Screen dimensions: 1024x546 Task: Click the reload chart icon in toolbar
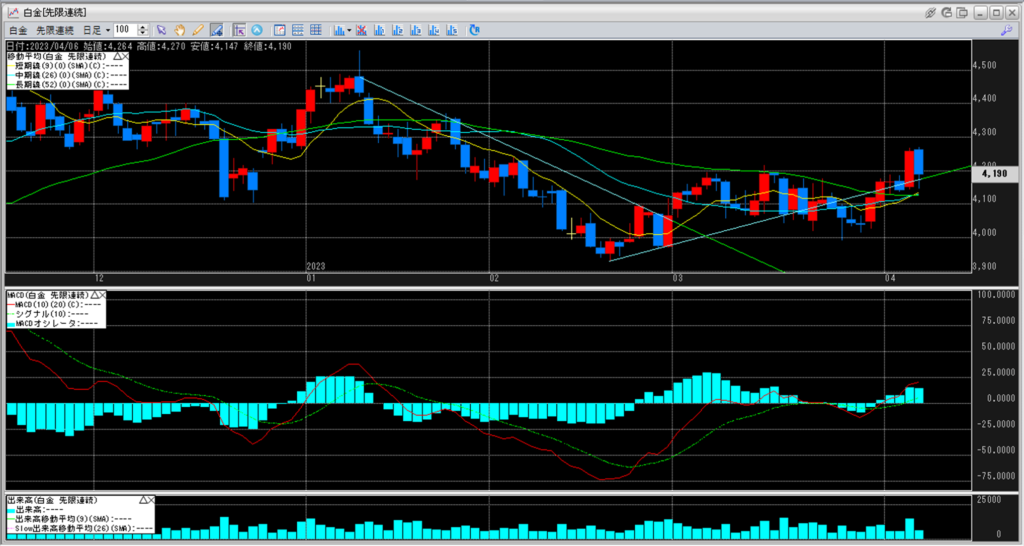click(473, 30)
